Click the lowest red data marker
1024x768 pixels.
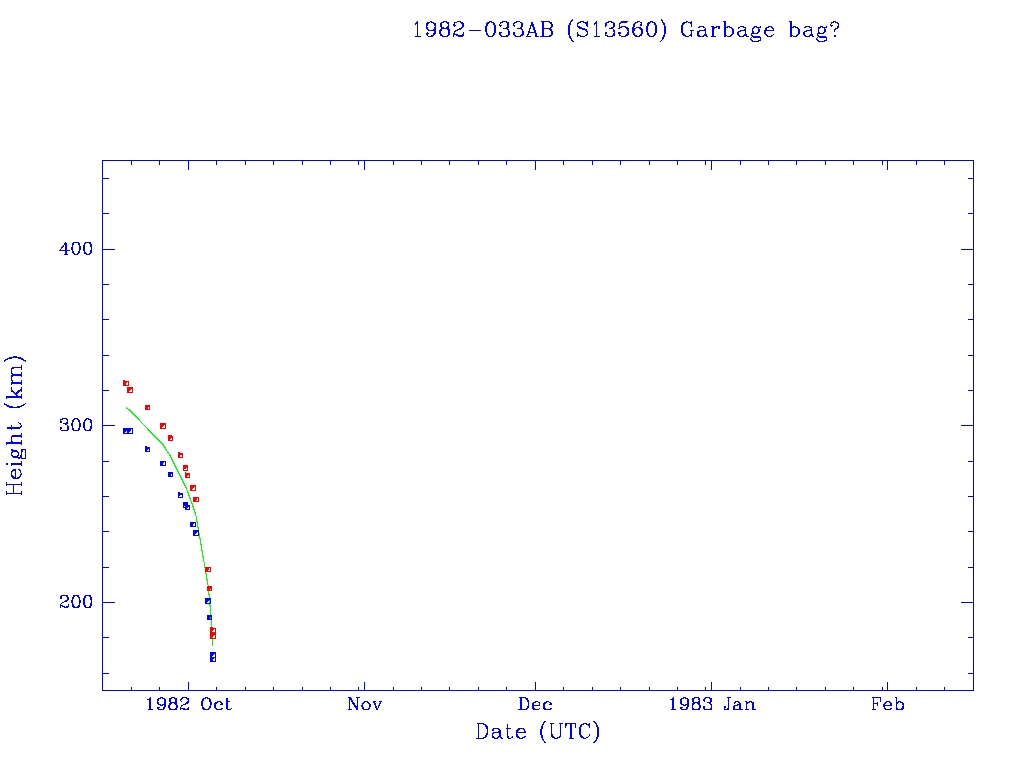[213, 635]
